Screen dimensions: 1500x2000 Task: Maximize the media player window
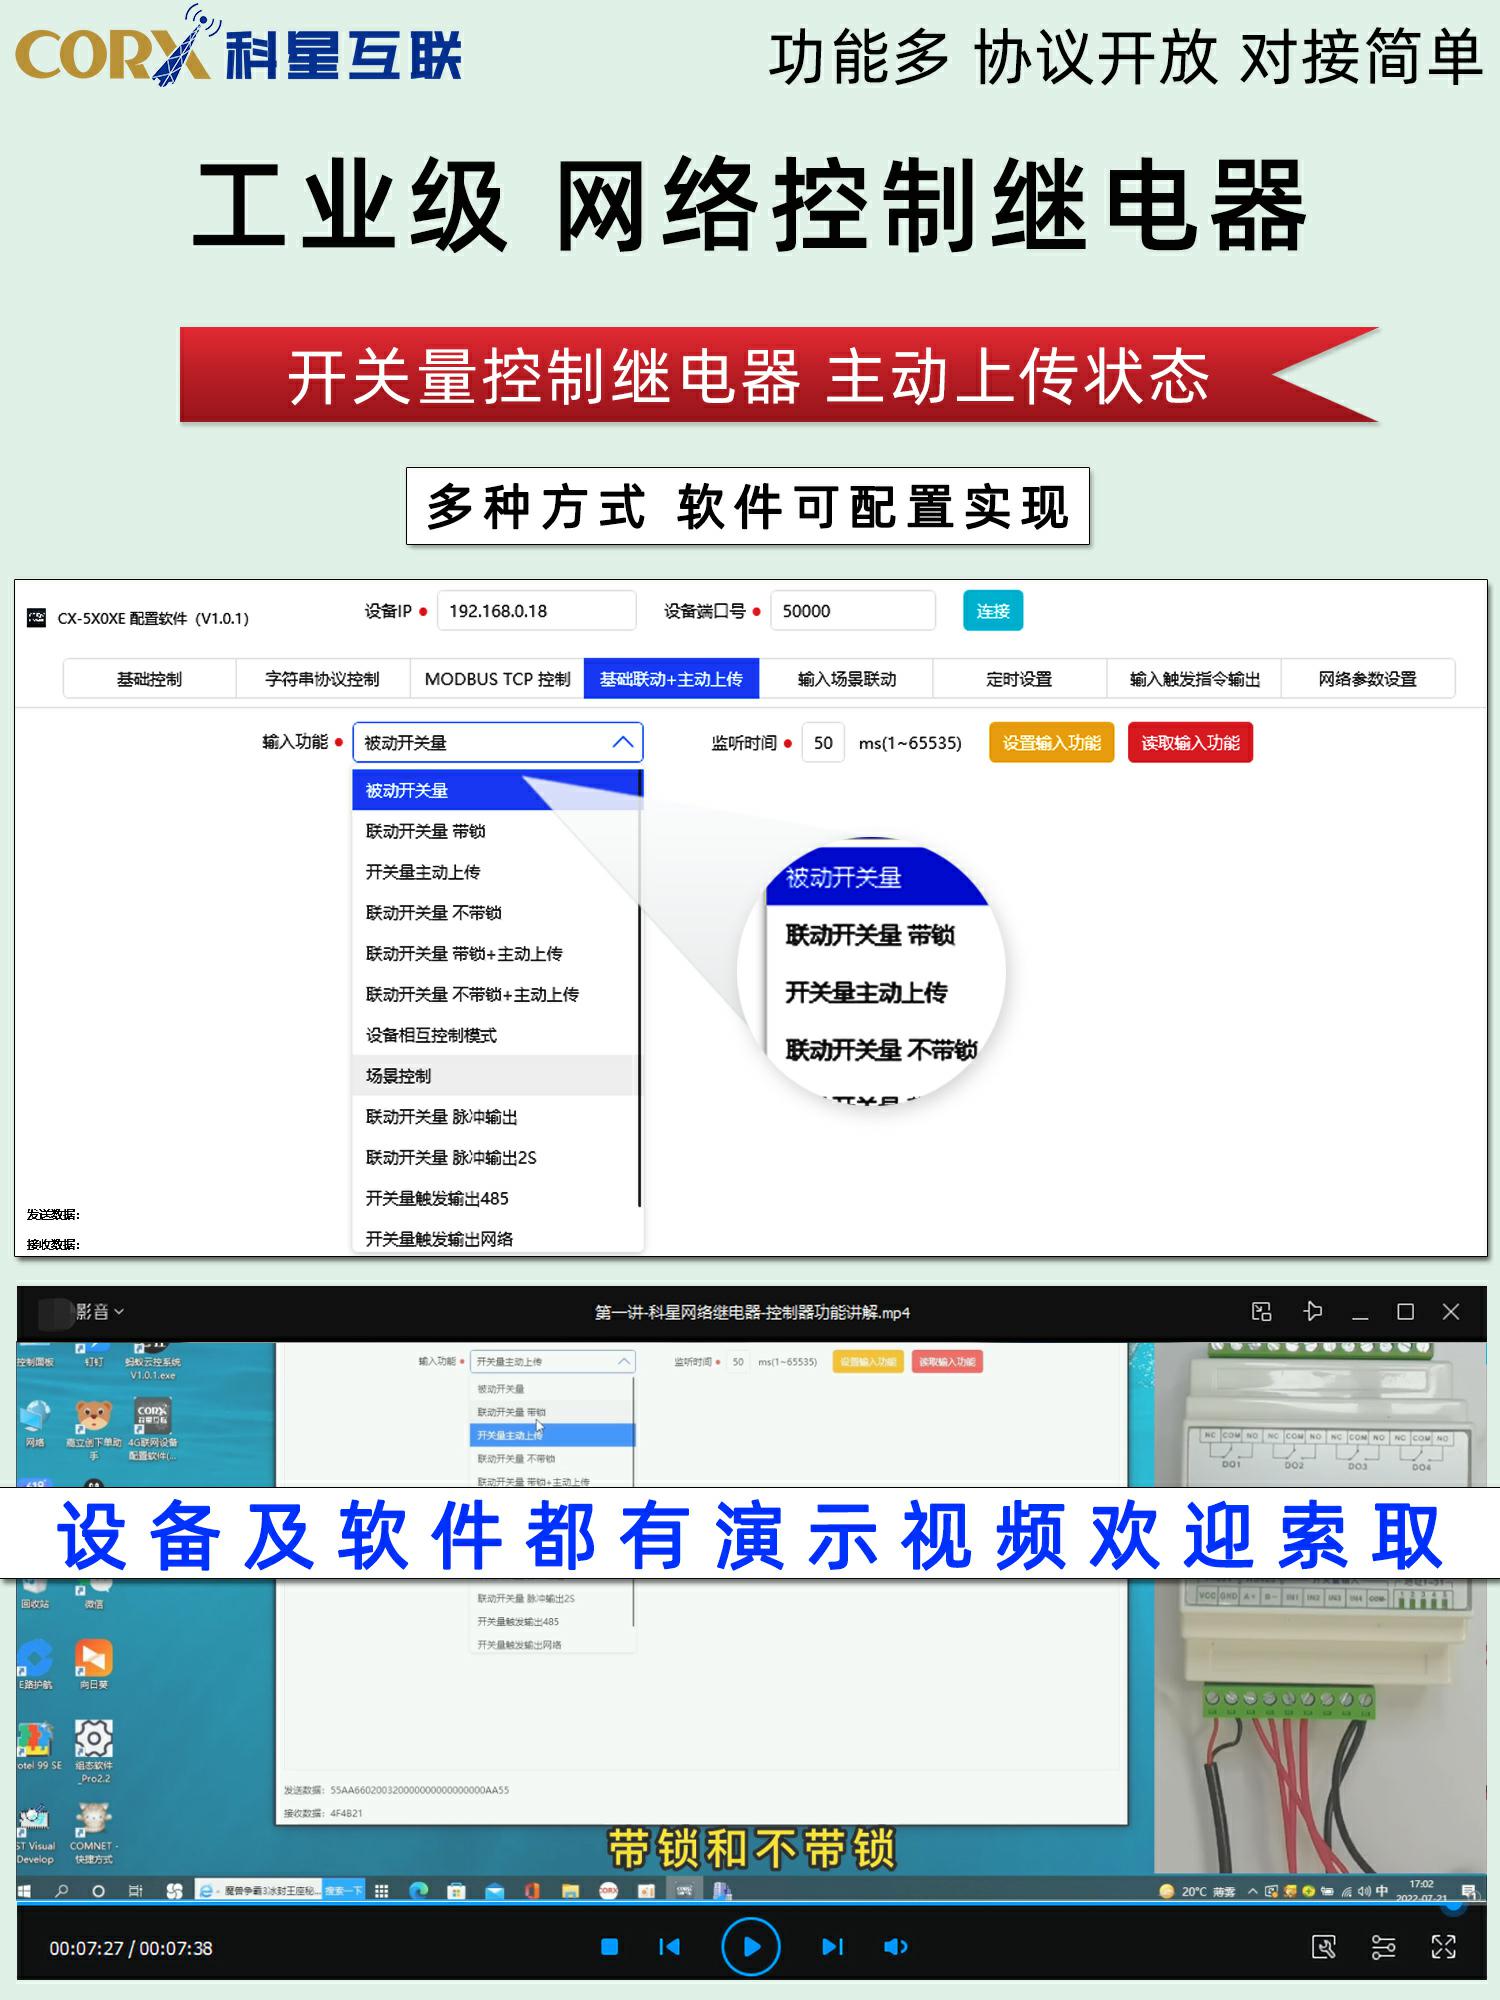click(1405, 1311)
